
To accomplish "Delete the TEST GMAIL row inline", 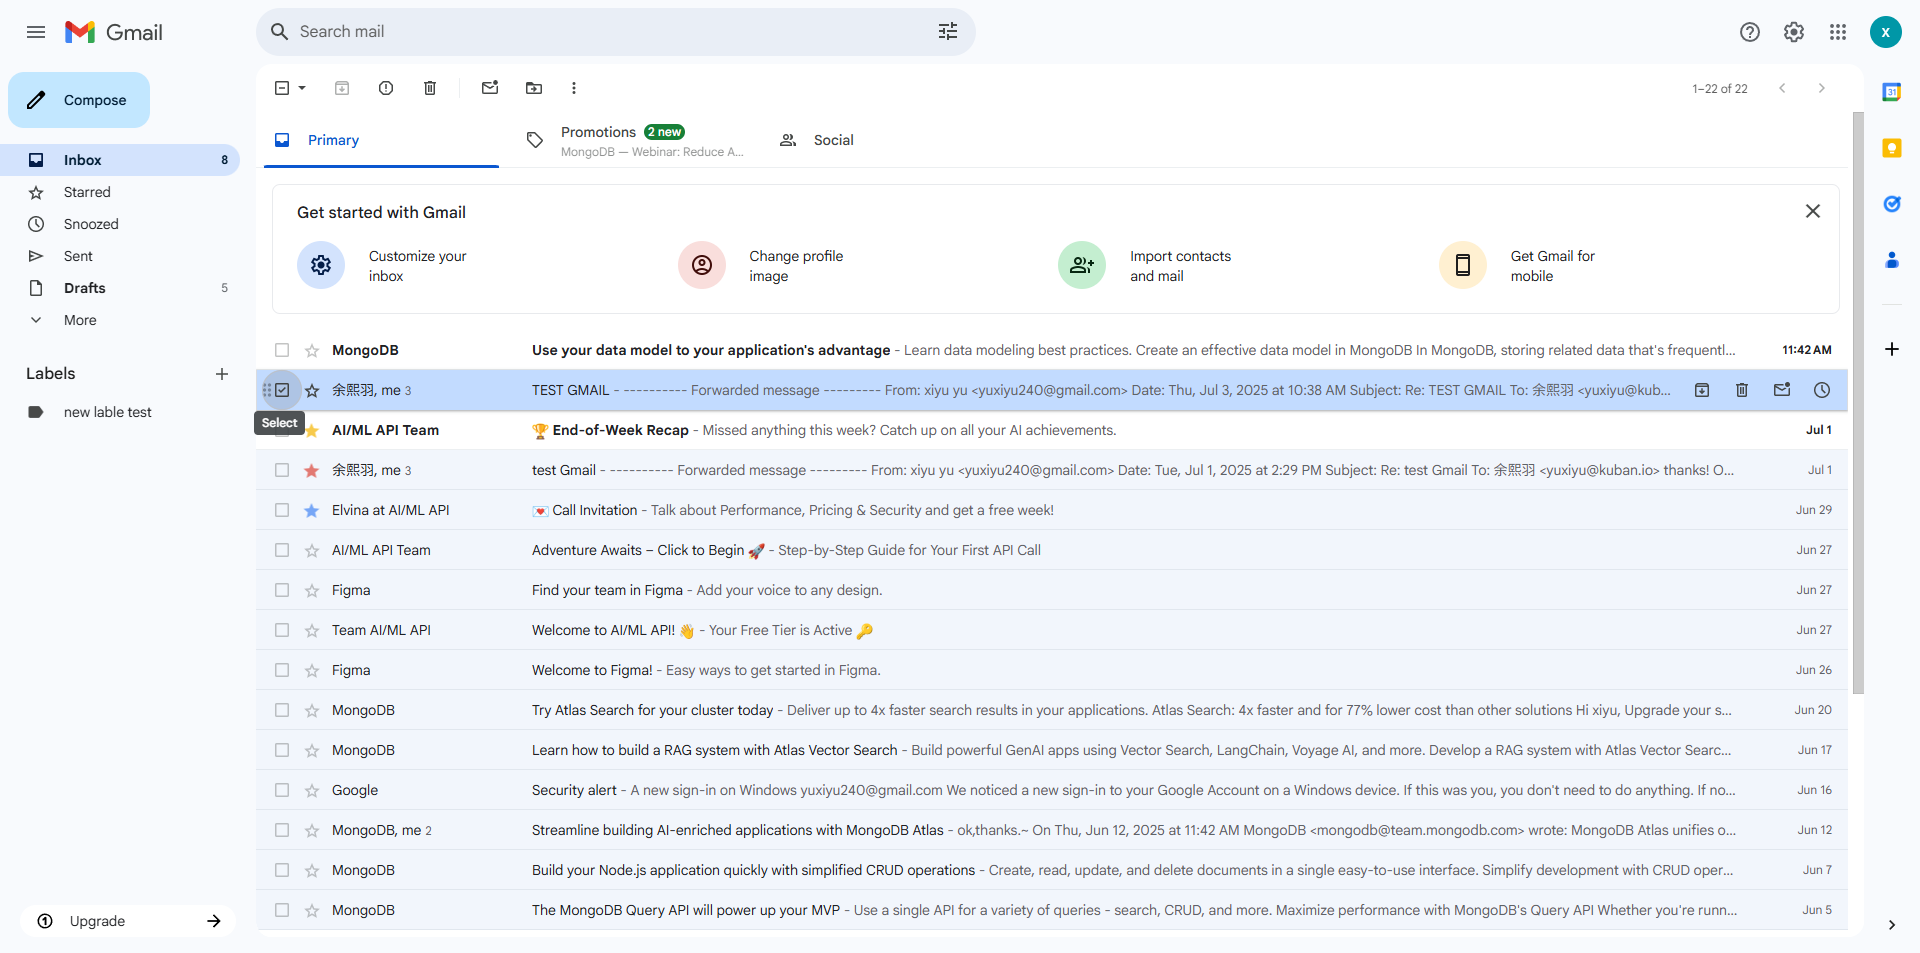I will [x=1742, y=390].
